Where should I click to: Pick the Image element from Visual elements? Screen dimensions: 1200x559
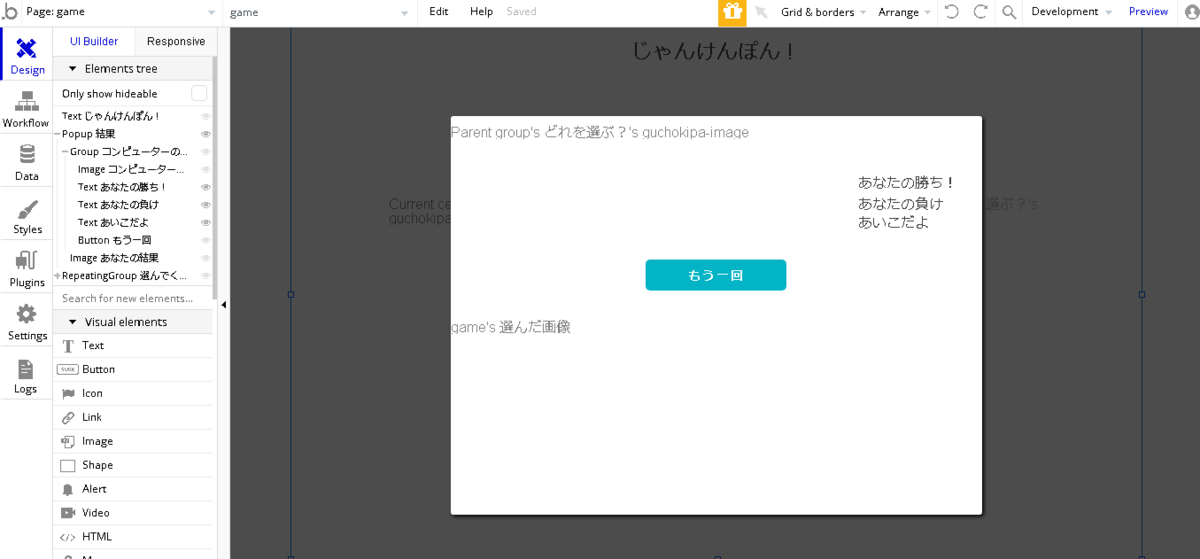[134, 441]
